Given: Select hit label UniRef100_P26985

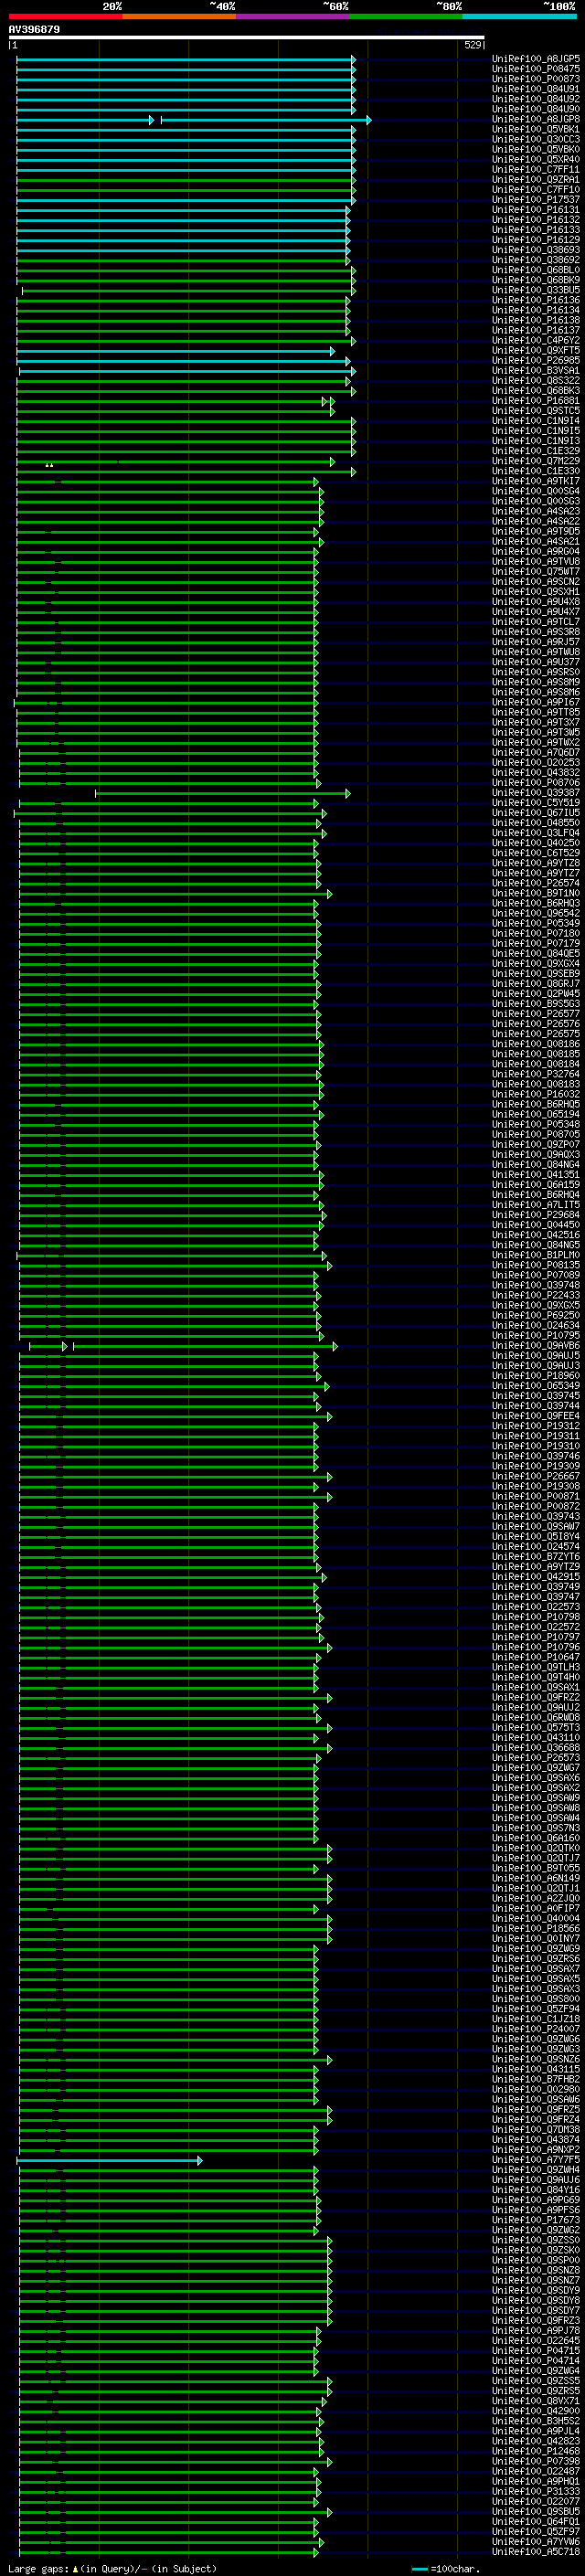Looking at the screenshot, I should pos(535,361).
